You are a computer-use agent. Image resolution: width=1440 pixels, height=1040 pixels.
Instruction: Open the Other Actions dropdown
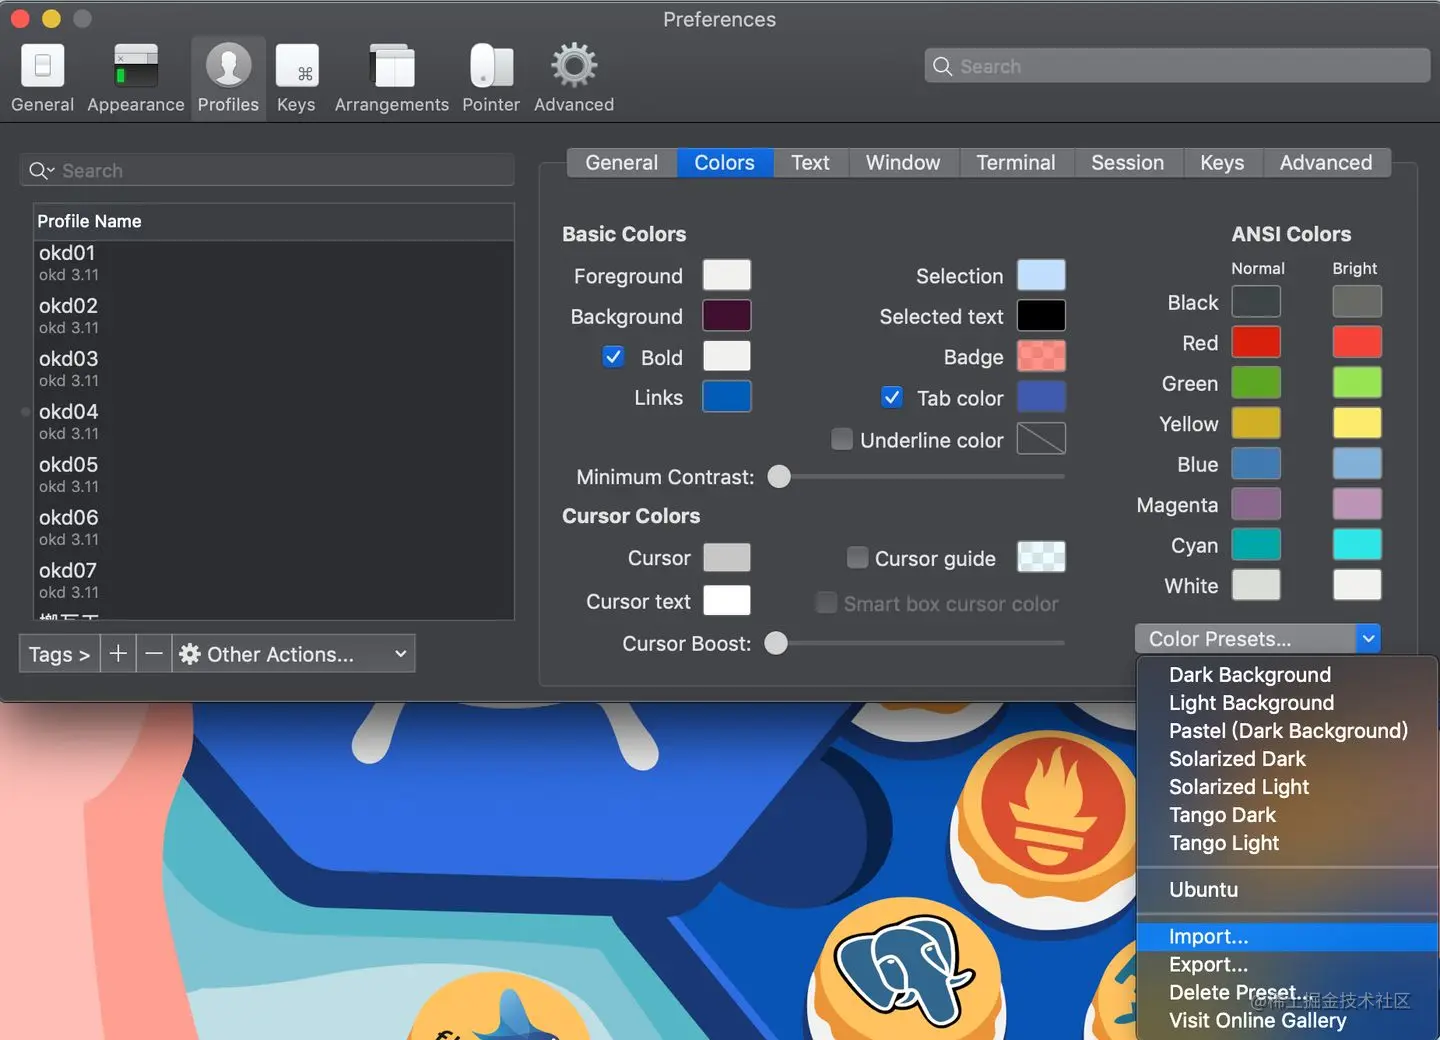pos(294,654)
